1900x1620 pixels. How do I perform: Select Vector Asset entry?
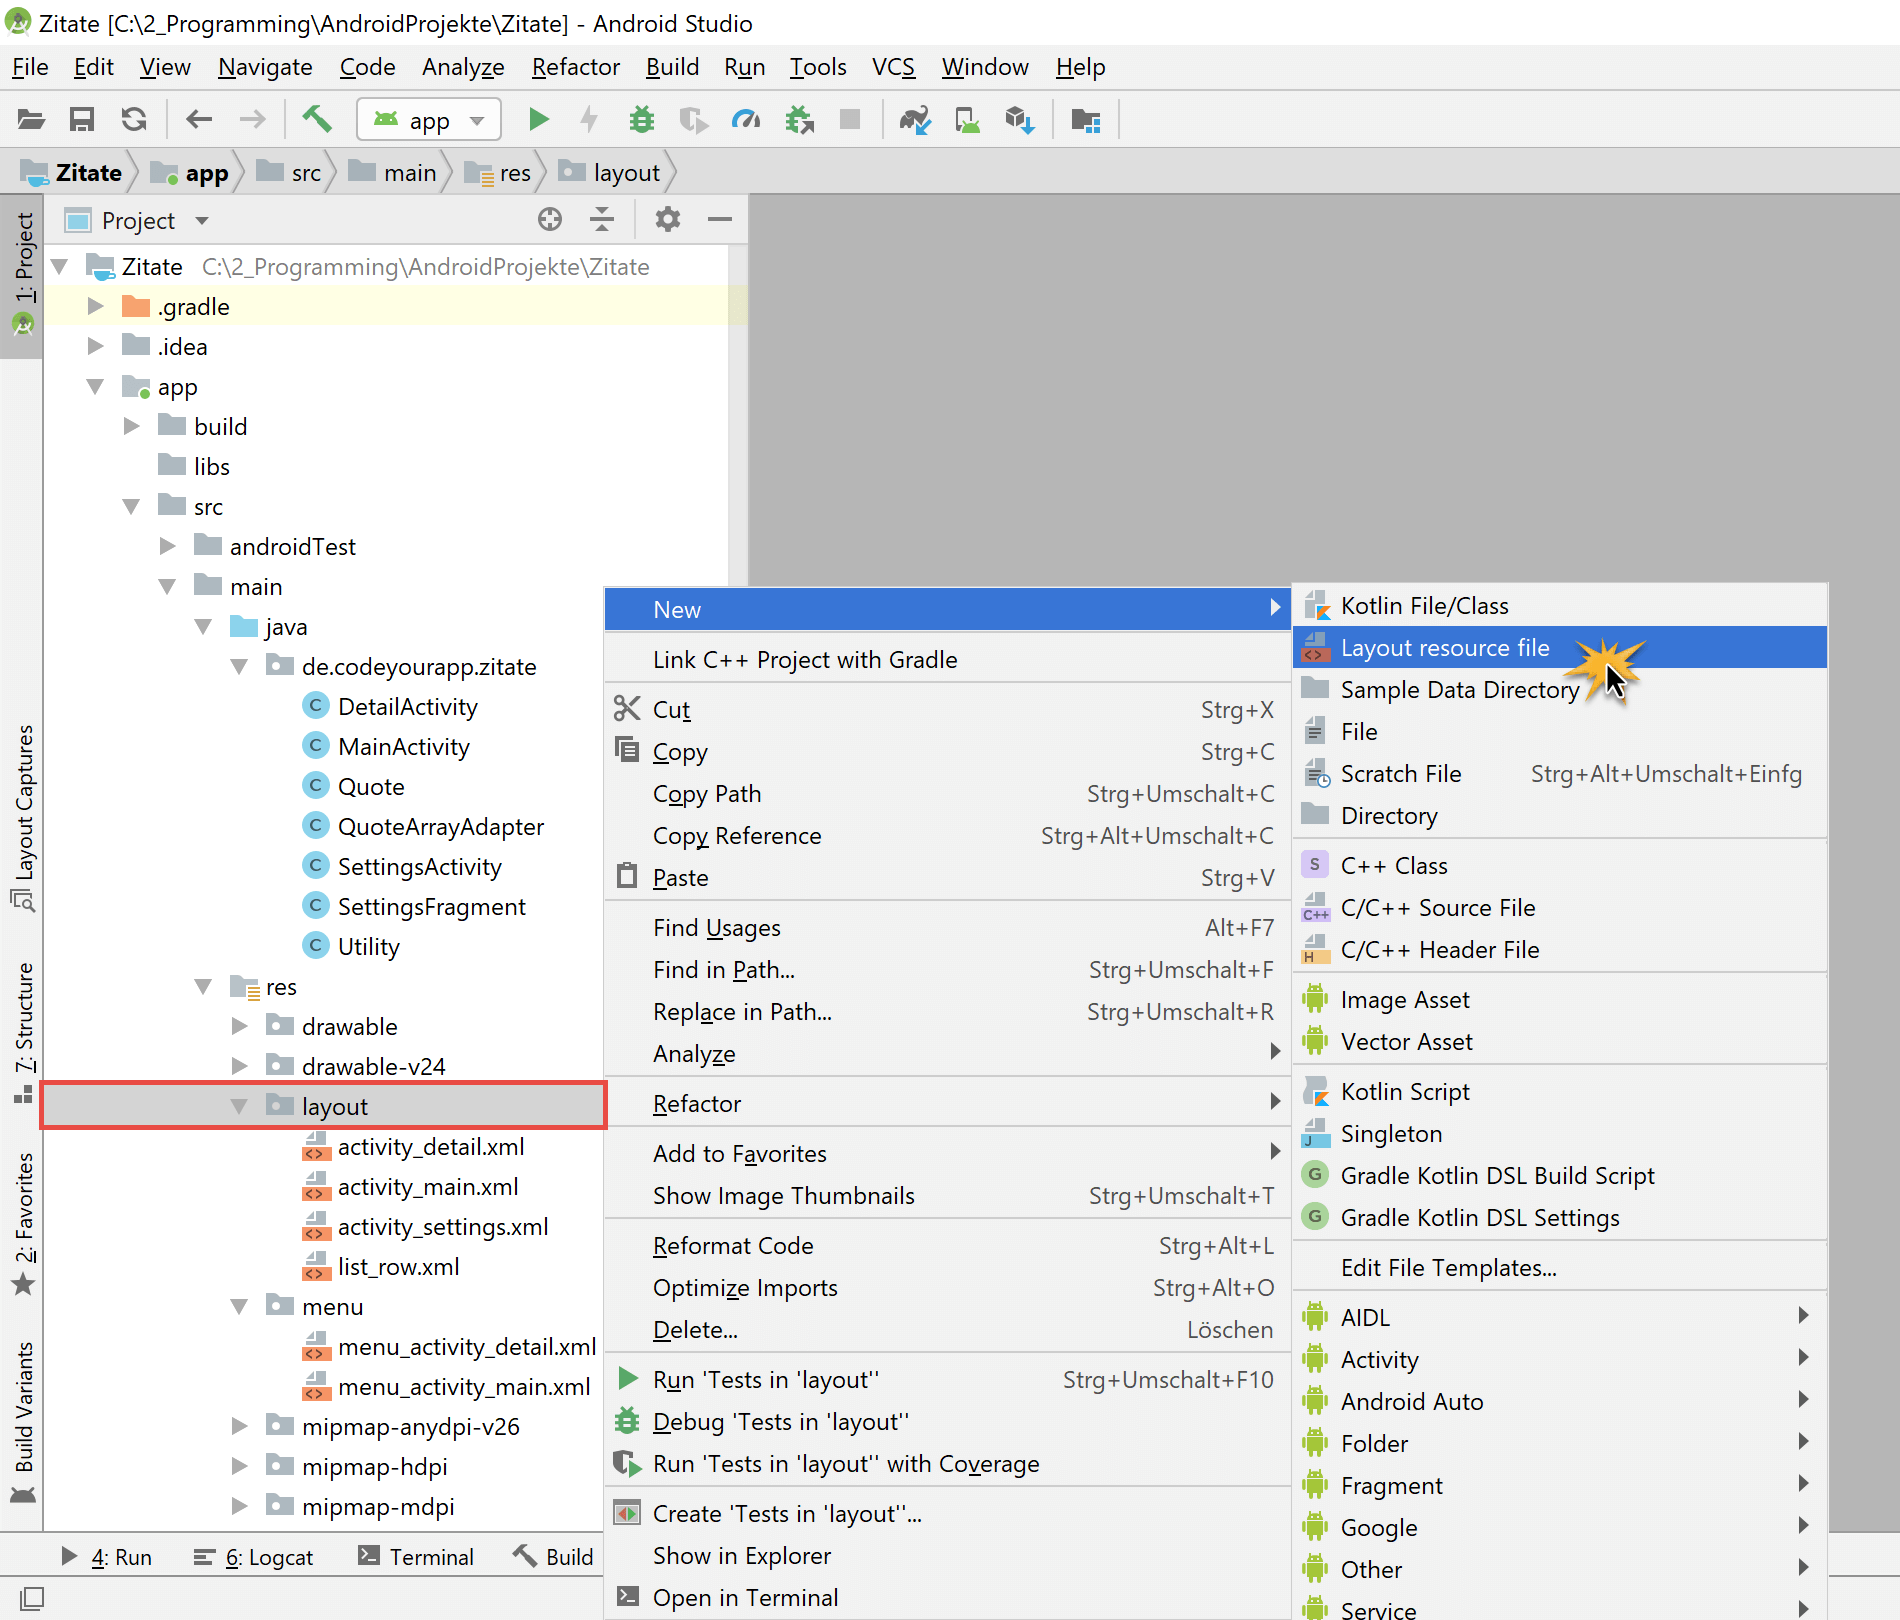pyautogui.click(x=1559, y=1042)
